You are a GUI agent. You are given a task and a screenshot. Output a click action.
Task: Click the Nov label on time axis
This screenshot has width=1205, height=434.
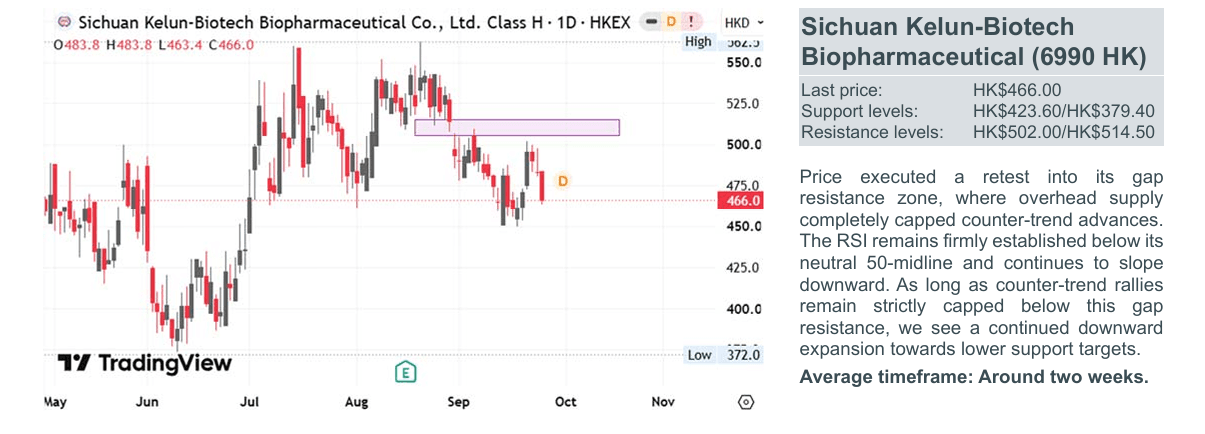(x=664, y=402)
